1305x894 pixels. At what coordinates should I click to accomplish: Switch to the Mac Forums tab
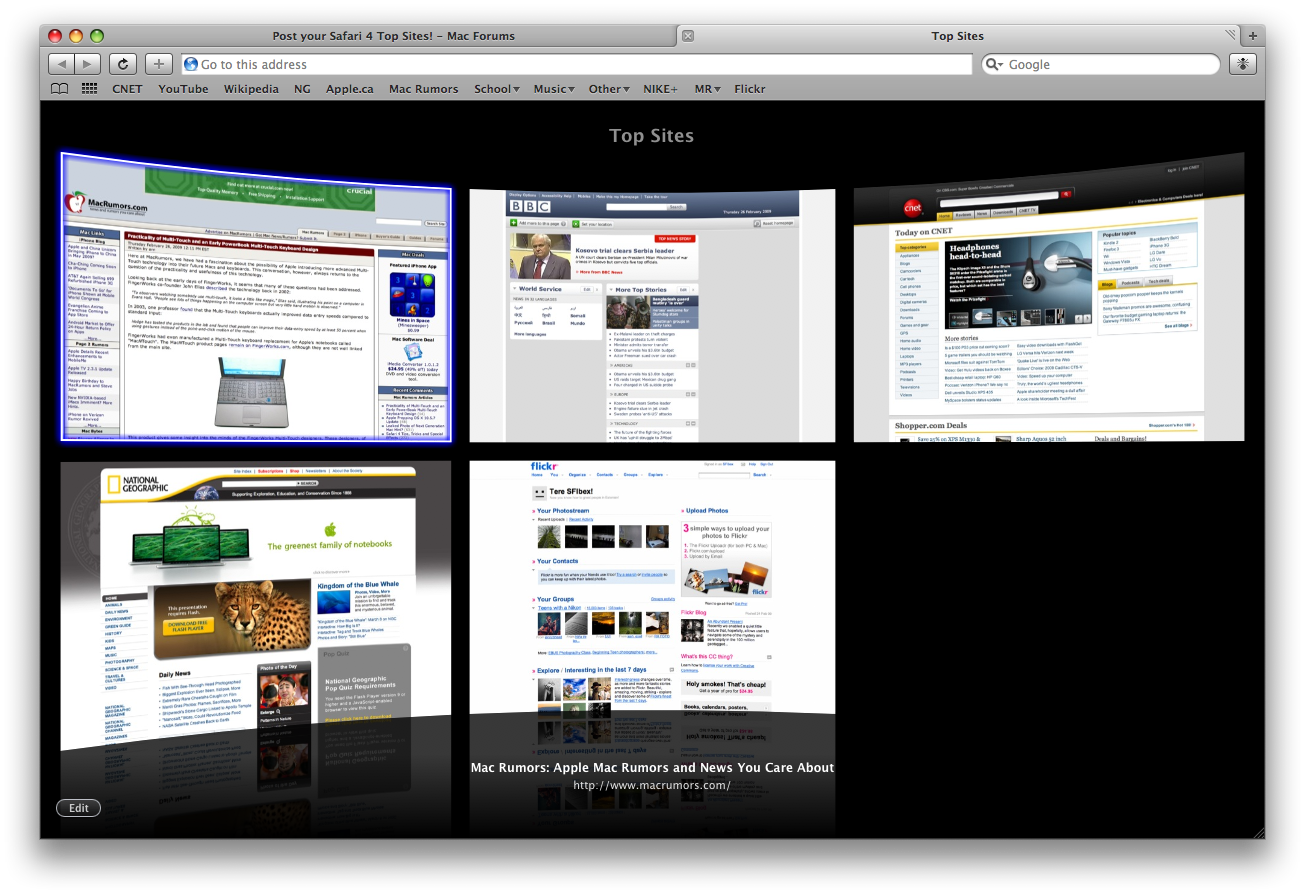[393, 36]
